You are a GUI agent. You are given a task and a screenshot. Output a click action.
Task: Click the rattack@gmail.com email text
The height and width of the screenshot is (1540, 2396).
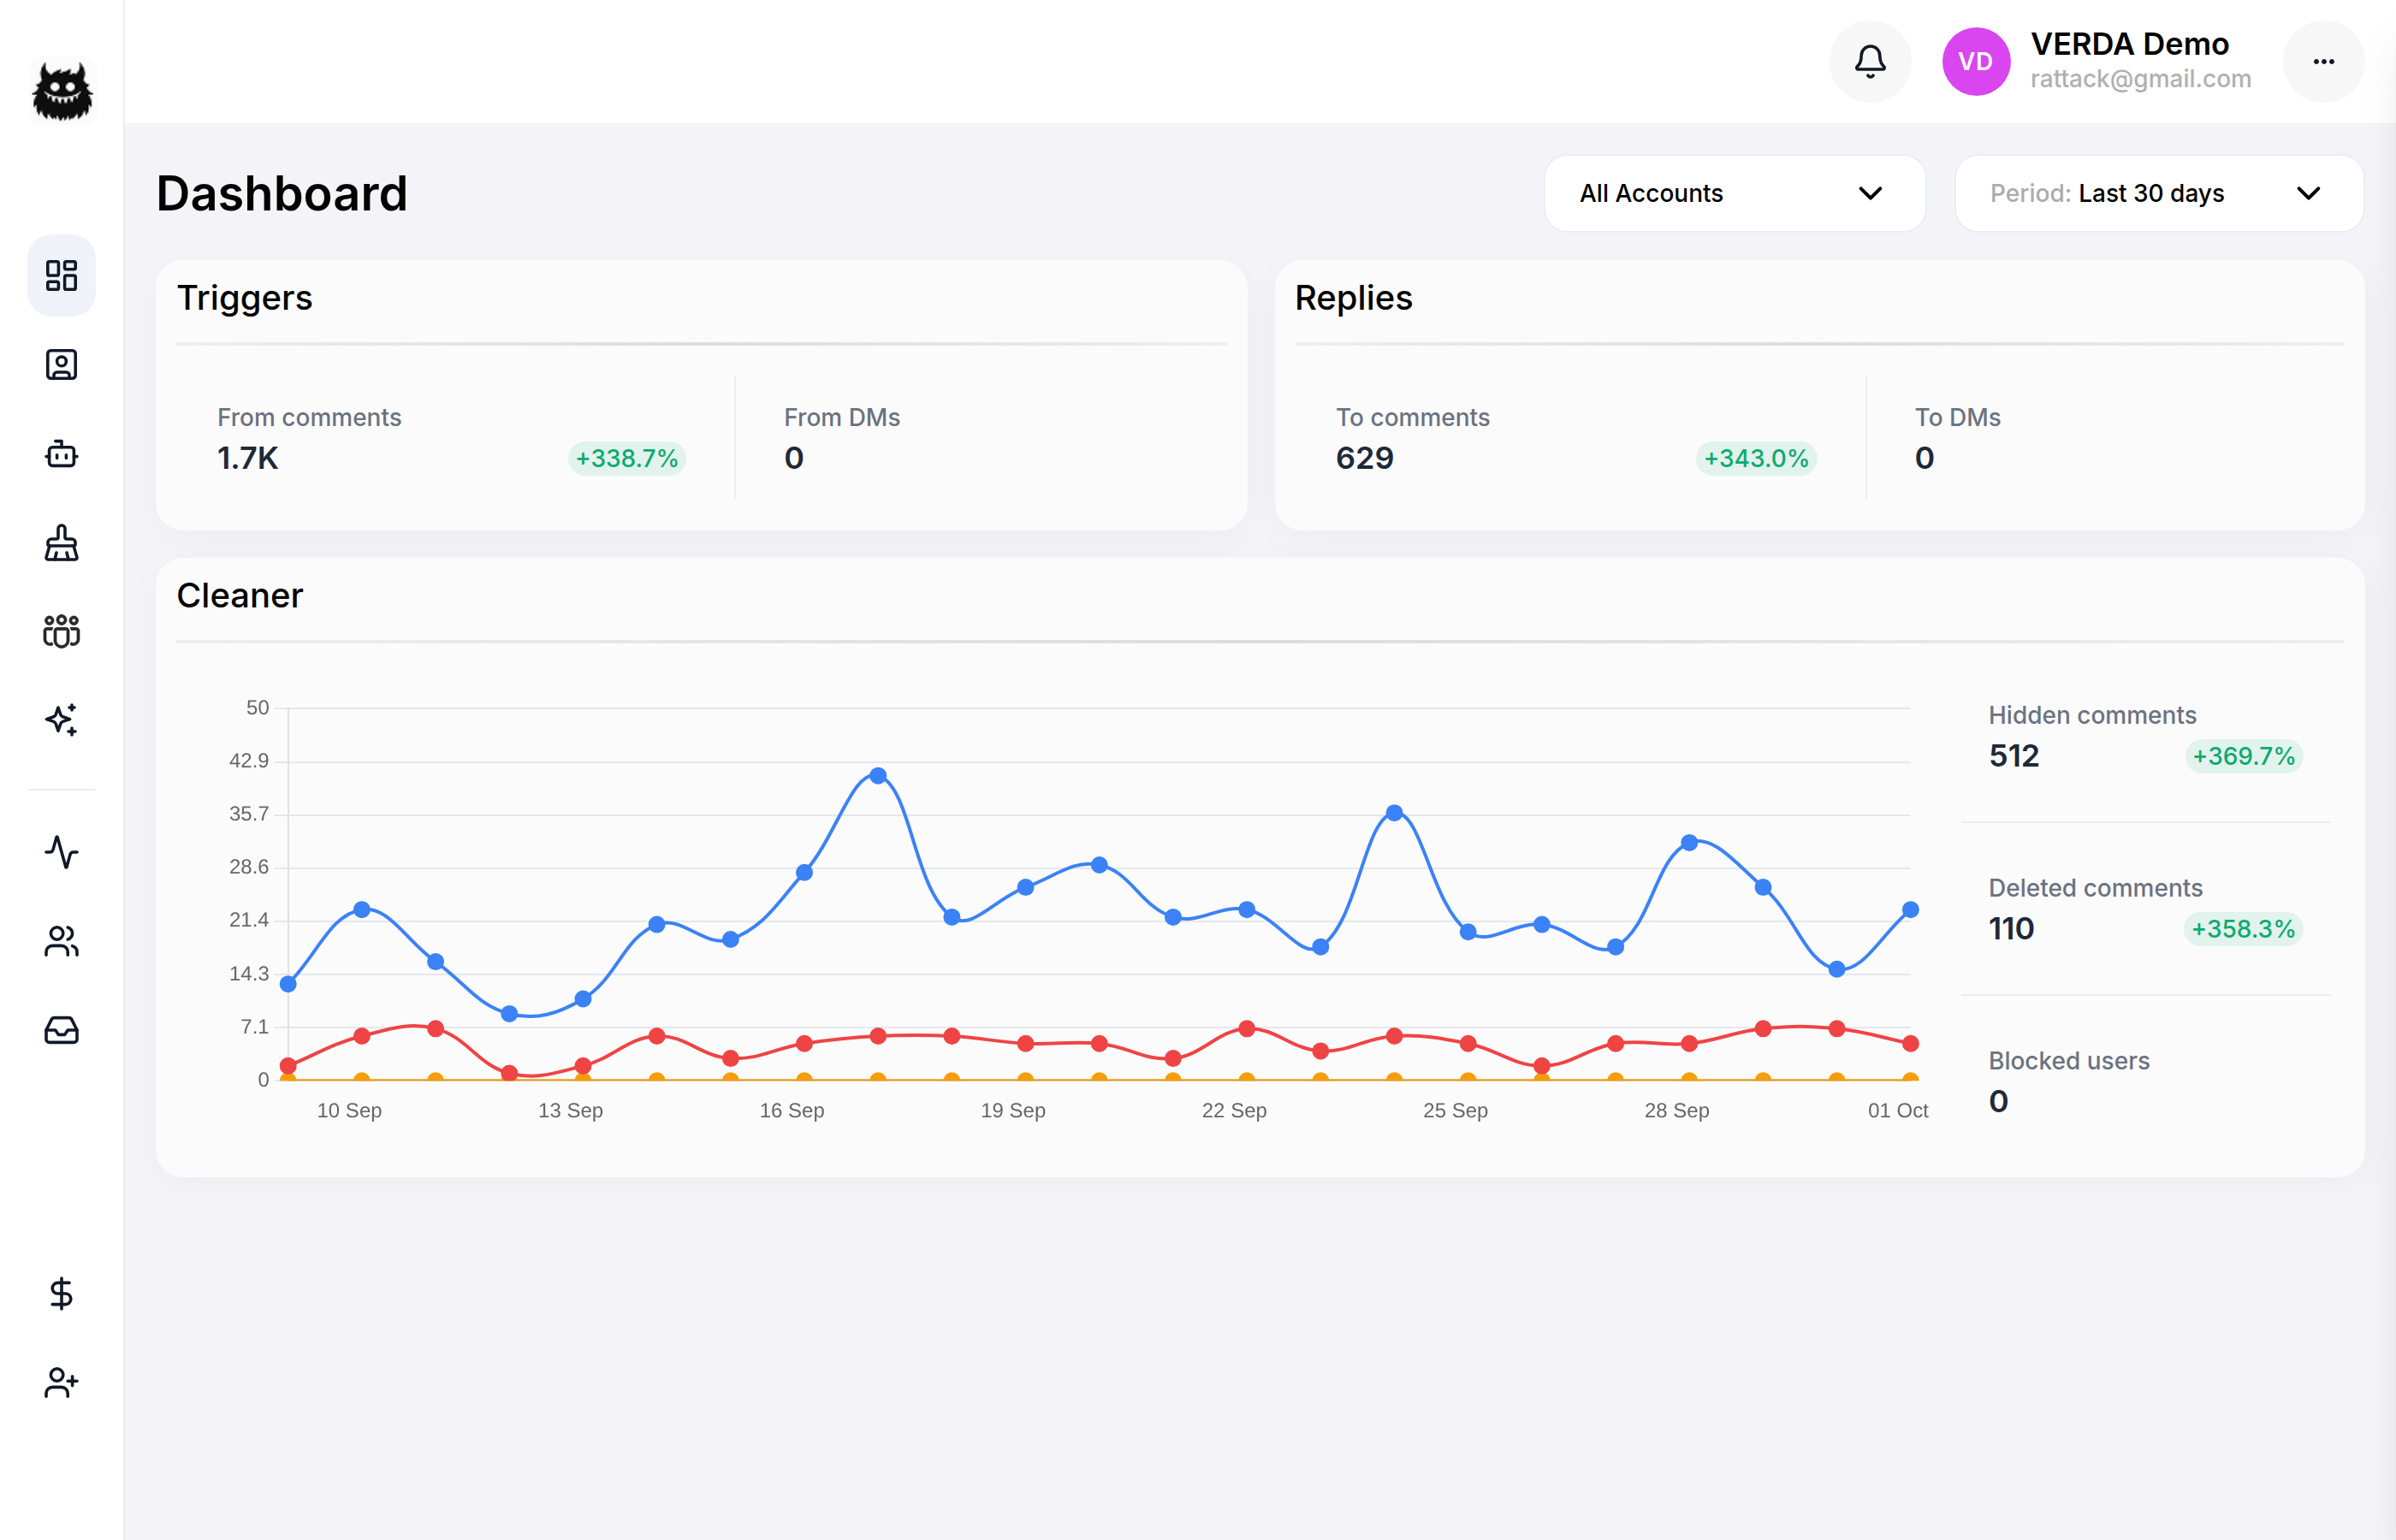(x=2141, y=79)
